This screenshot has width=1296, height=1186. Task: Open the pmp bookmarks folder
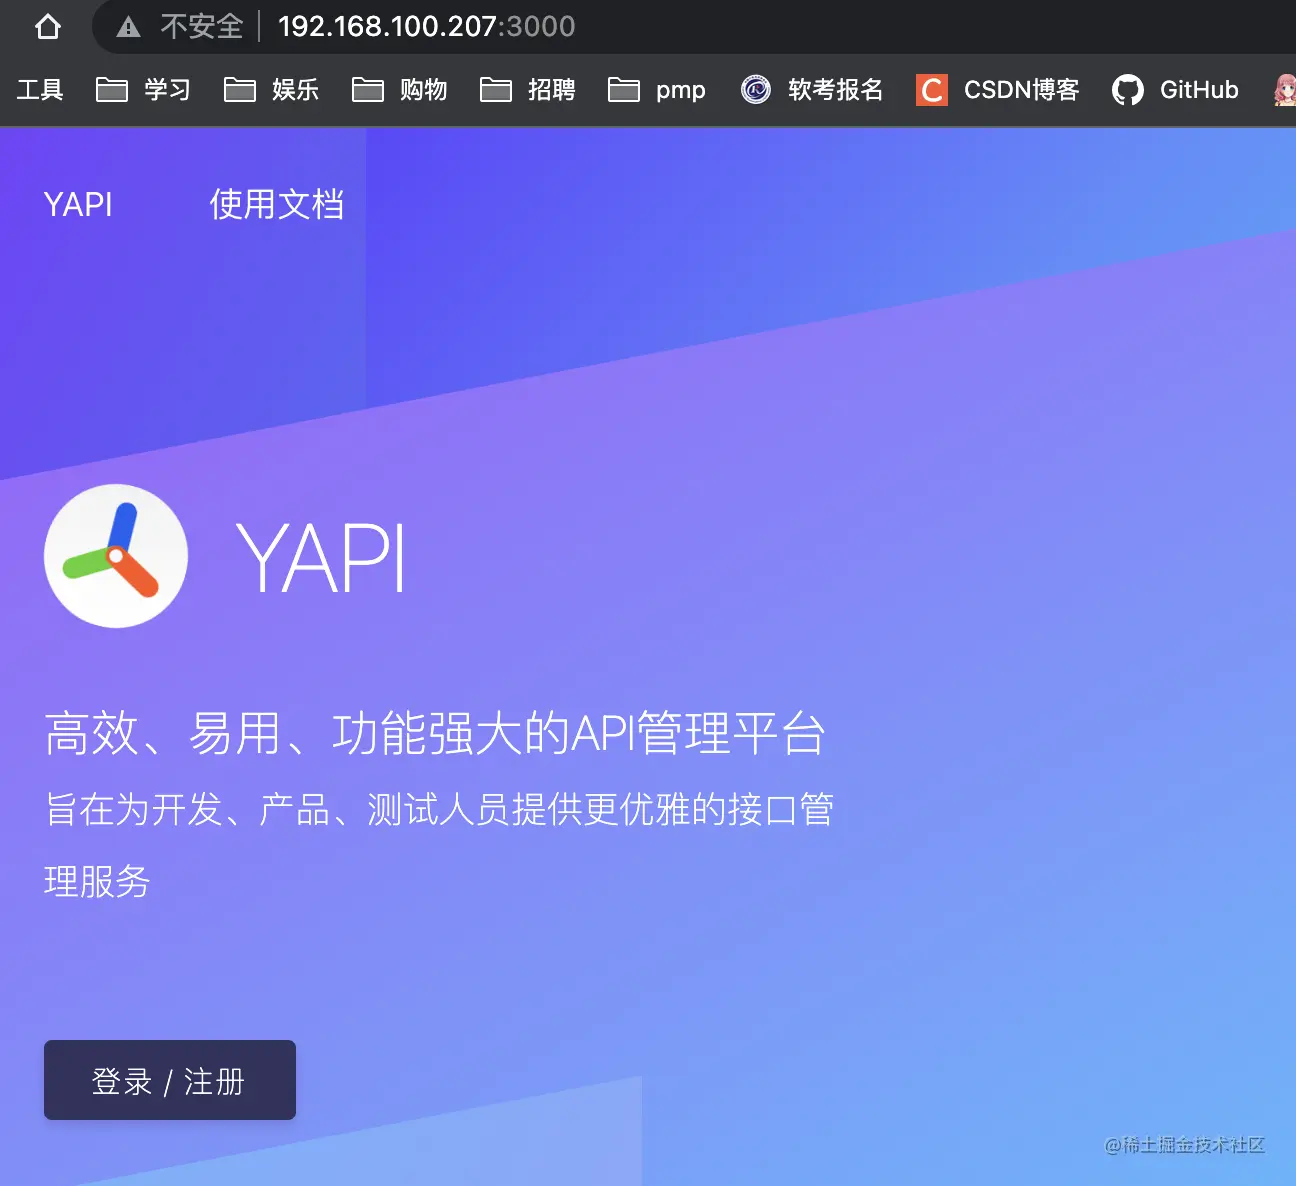coord(656,90)
